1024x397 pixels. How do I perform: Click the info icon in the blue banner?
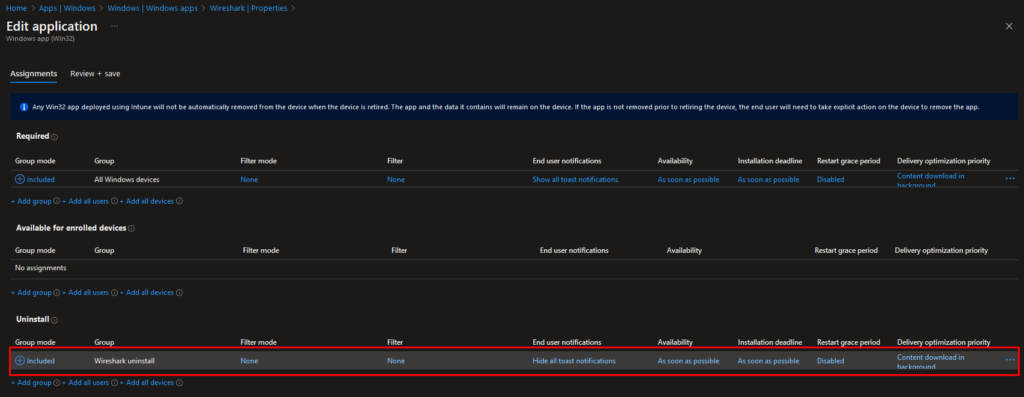(24, 106)
